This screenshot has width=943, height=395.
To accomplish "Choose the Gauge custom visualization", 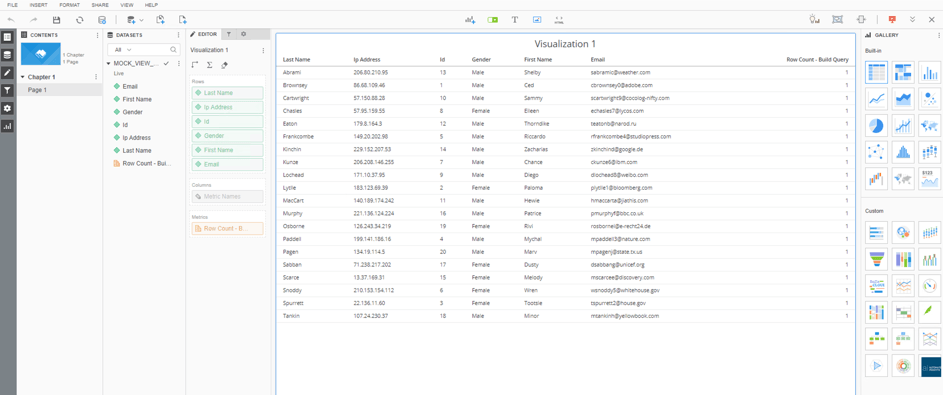I will tap(930, 285).
